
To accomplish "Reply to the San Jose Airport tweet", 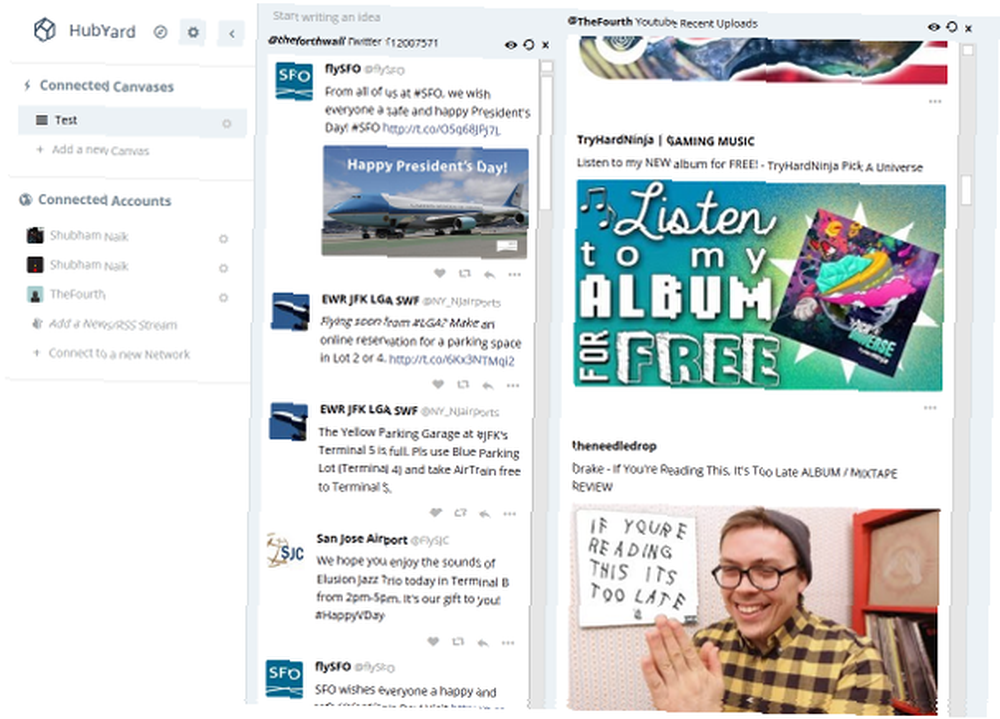I will (483, 642).
